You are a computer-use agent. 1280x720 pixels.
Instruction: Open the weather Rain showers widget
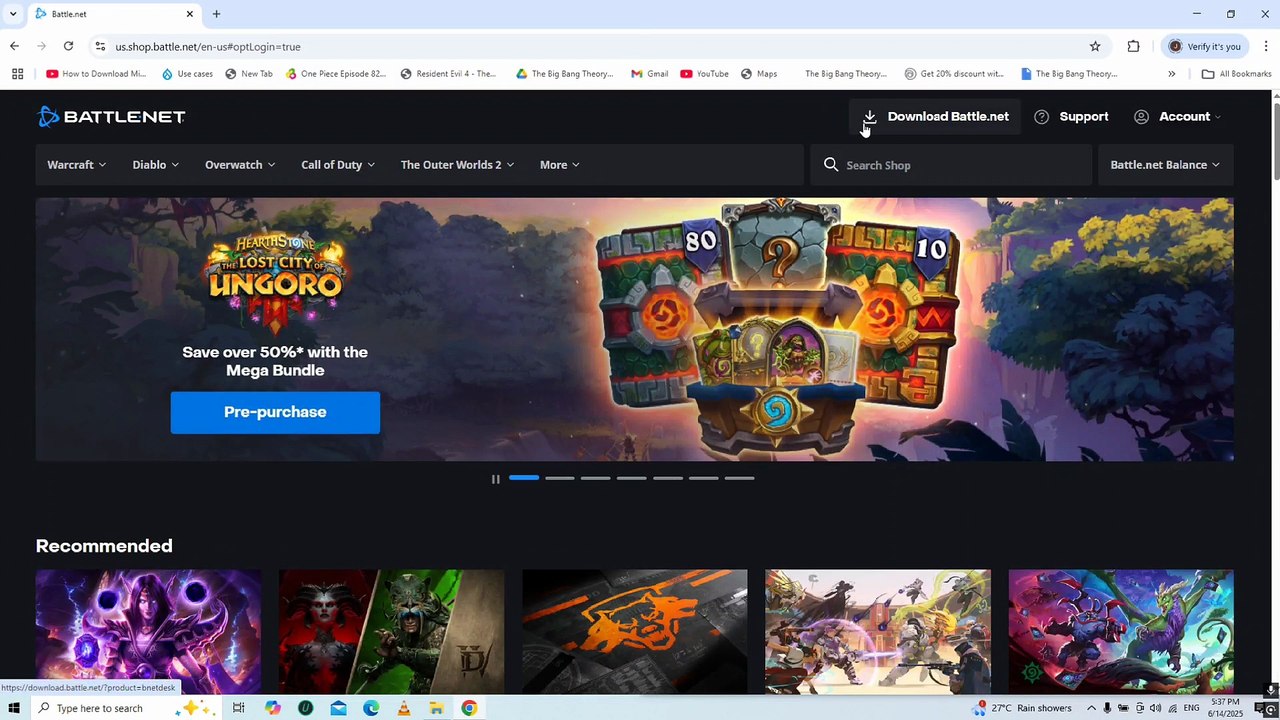coord(1021,708)
